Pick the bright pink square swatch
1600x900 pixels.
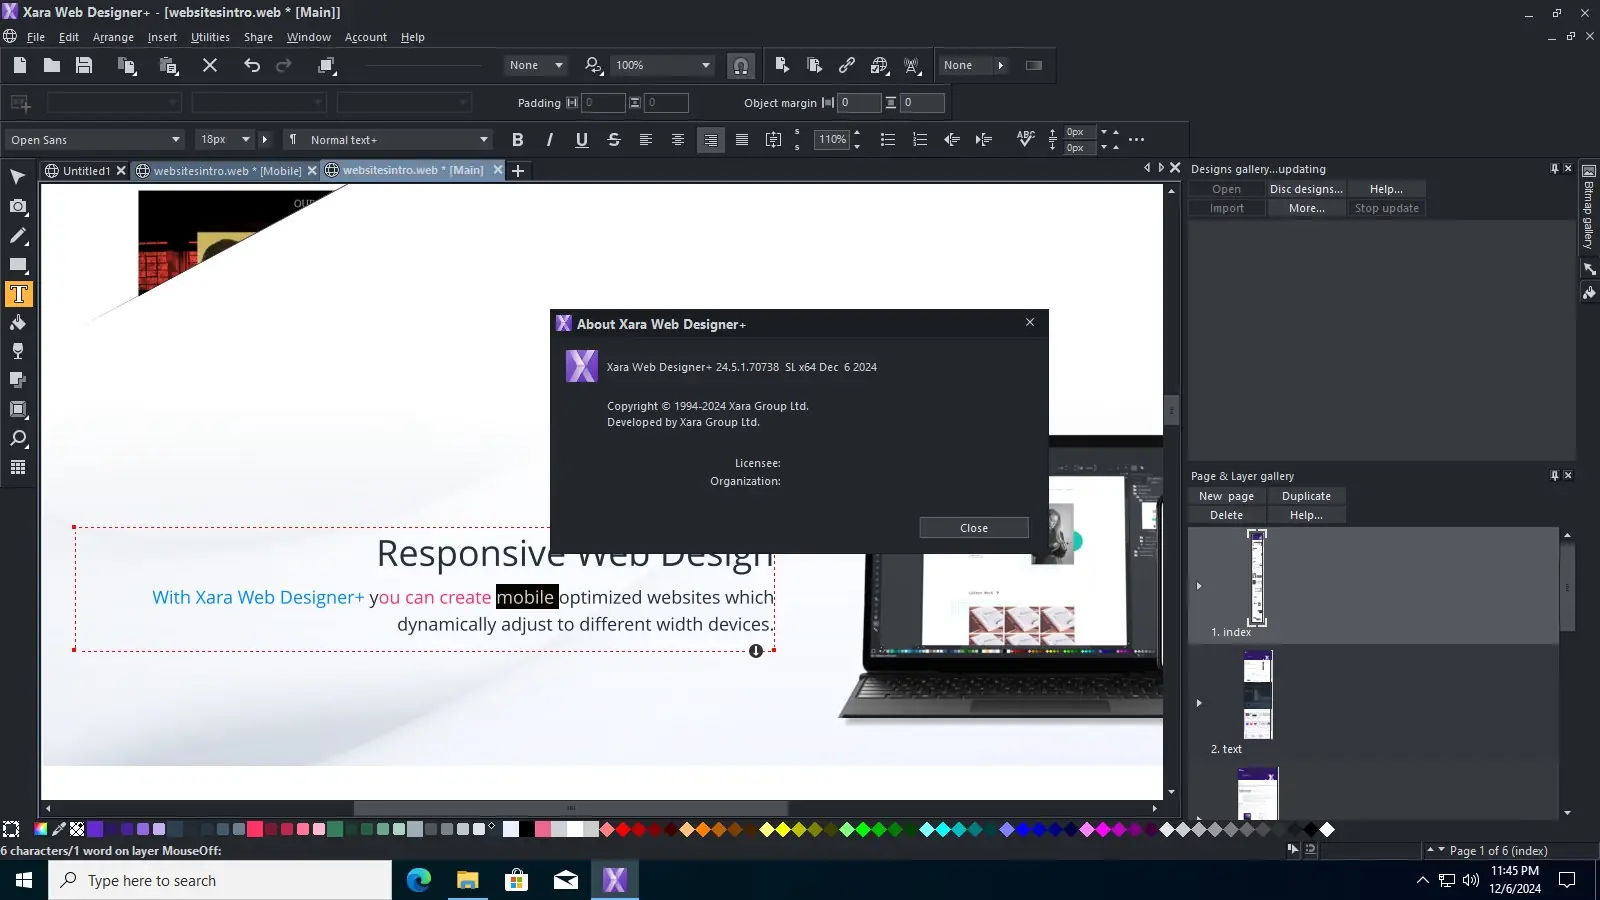(x=255, y=829)
